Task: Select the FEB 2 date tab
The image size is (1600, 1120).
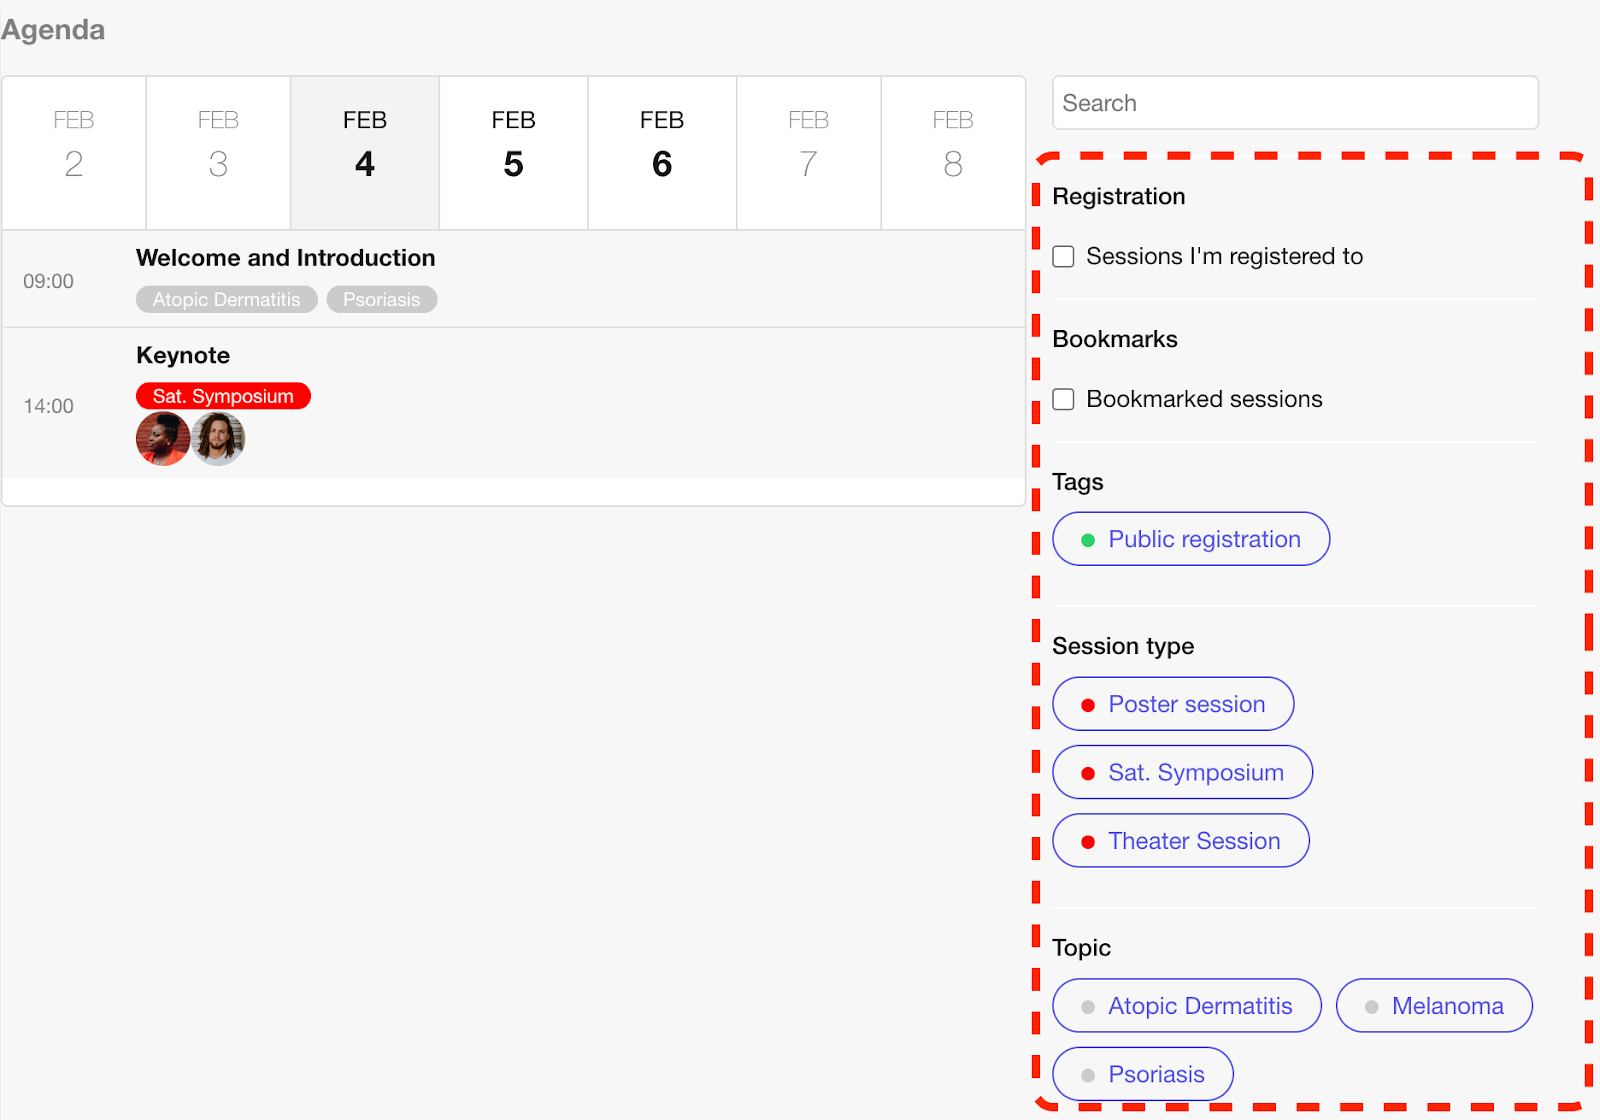Action: (x=74, y=153)
